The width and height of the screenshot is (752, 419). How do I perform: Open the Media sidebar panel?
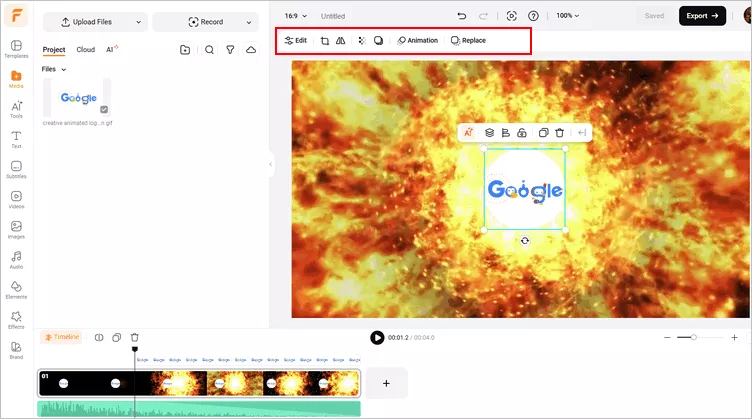[16, 79]
